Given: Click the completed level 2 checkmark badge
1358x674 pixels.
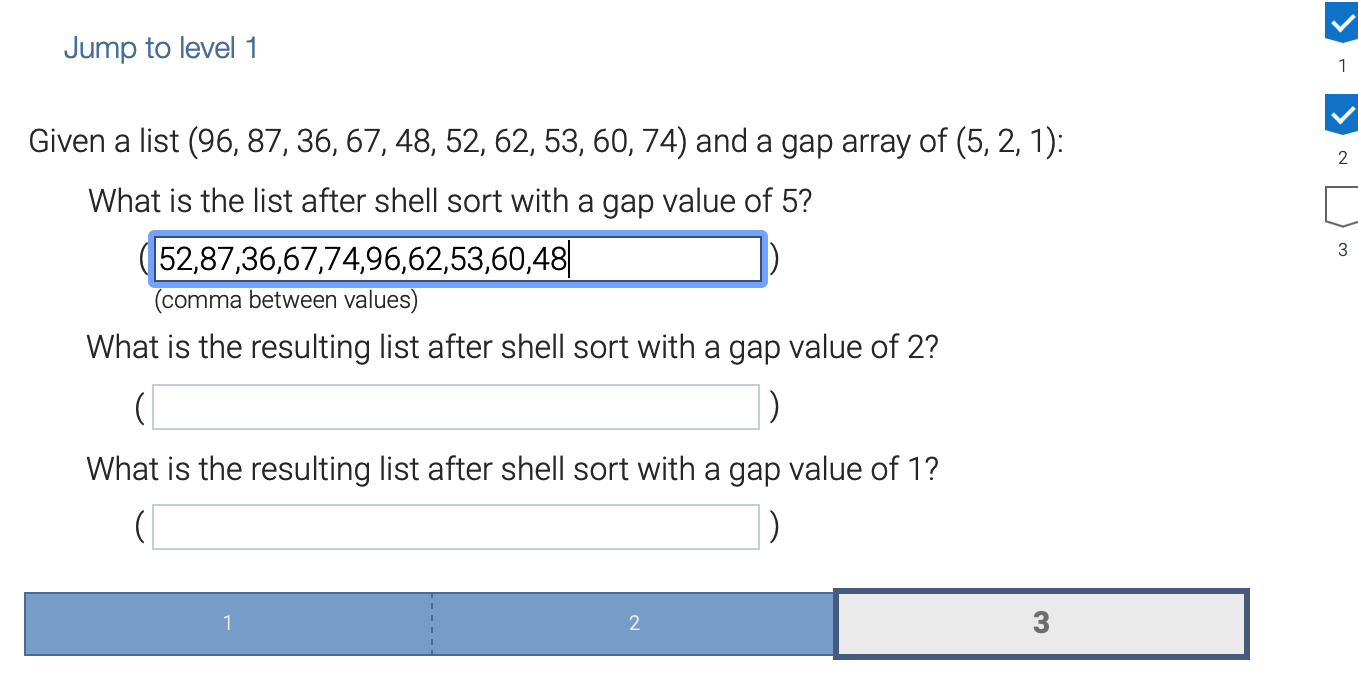Looking at the screenshot, I should (x=1341, y=114).
